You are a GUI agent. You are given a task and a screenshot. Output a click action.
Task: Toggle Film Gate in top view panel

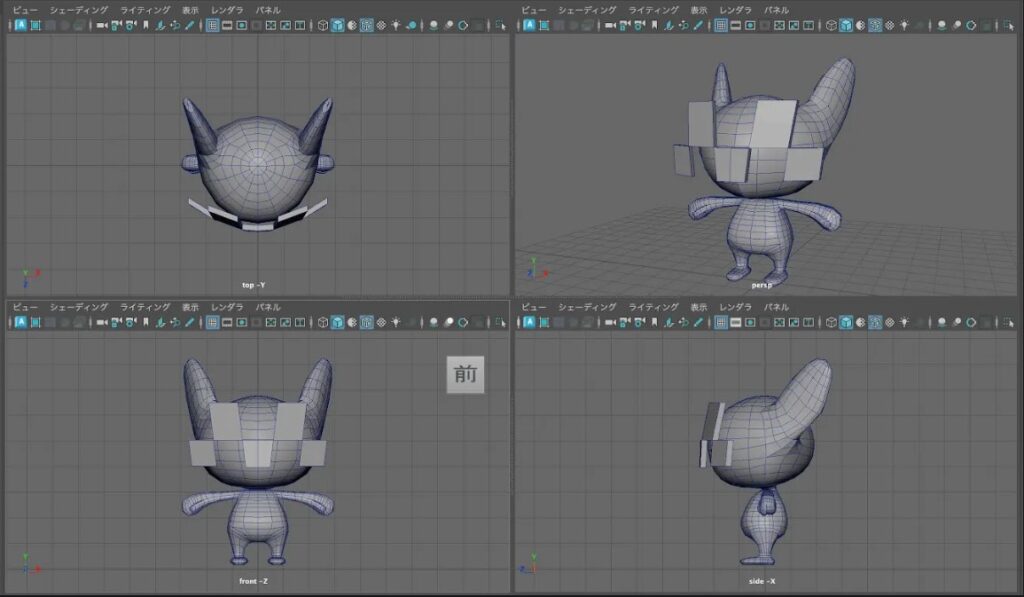[227, 25]
